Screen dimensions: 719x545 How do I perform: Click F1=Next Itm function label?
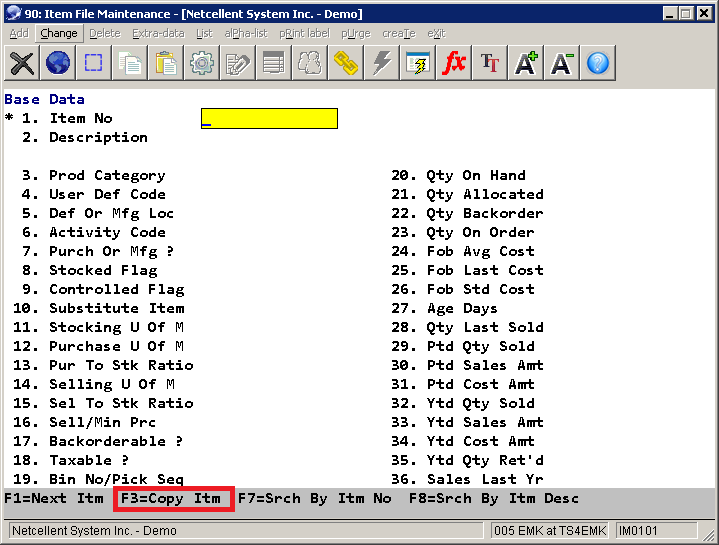53,498
